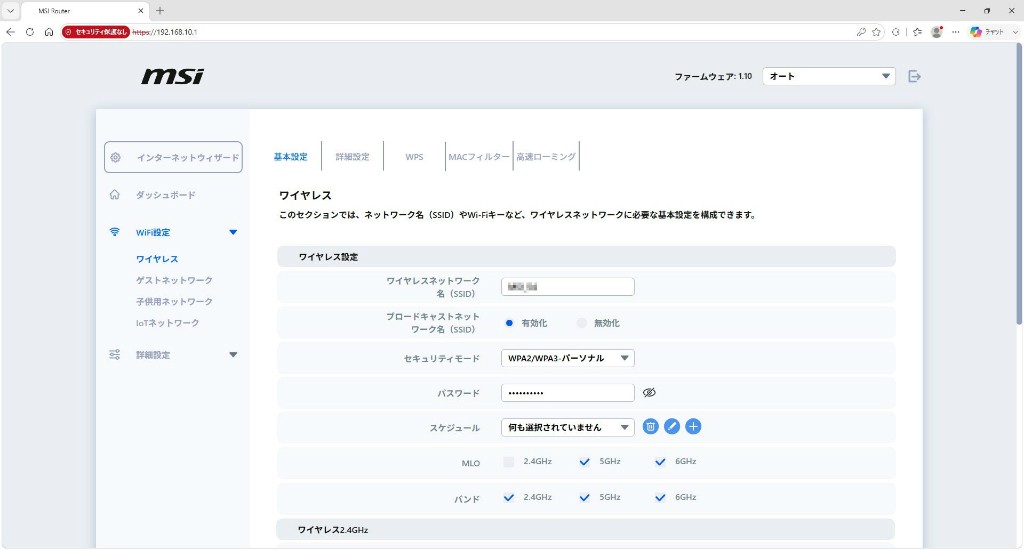Delete the selected schedule with trash icon
Viewport: 1024px width, 550px height.
point(650,427)
